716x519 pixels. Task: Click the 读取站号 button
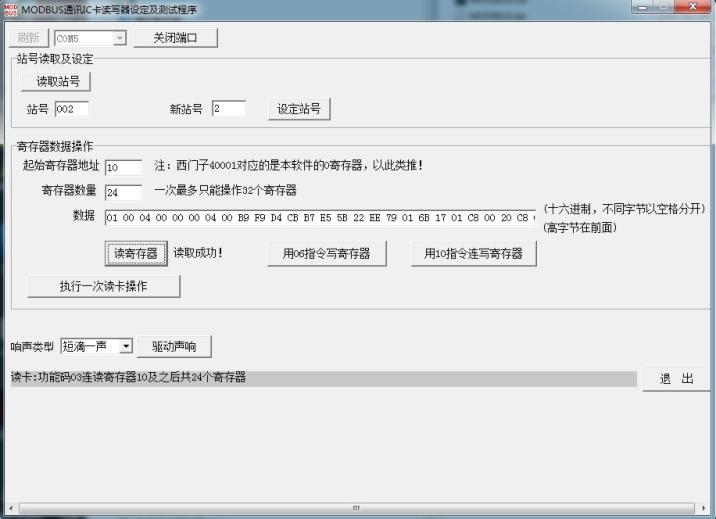coord(57,81)
